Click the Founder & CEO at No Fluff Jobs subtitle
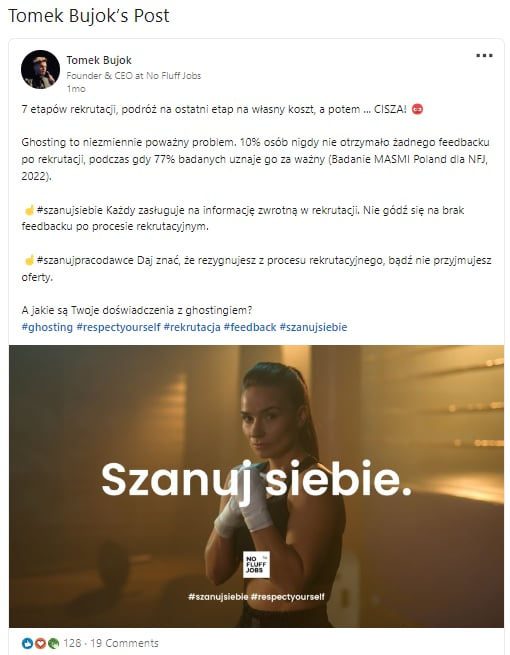 [134, 76]
